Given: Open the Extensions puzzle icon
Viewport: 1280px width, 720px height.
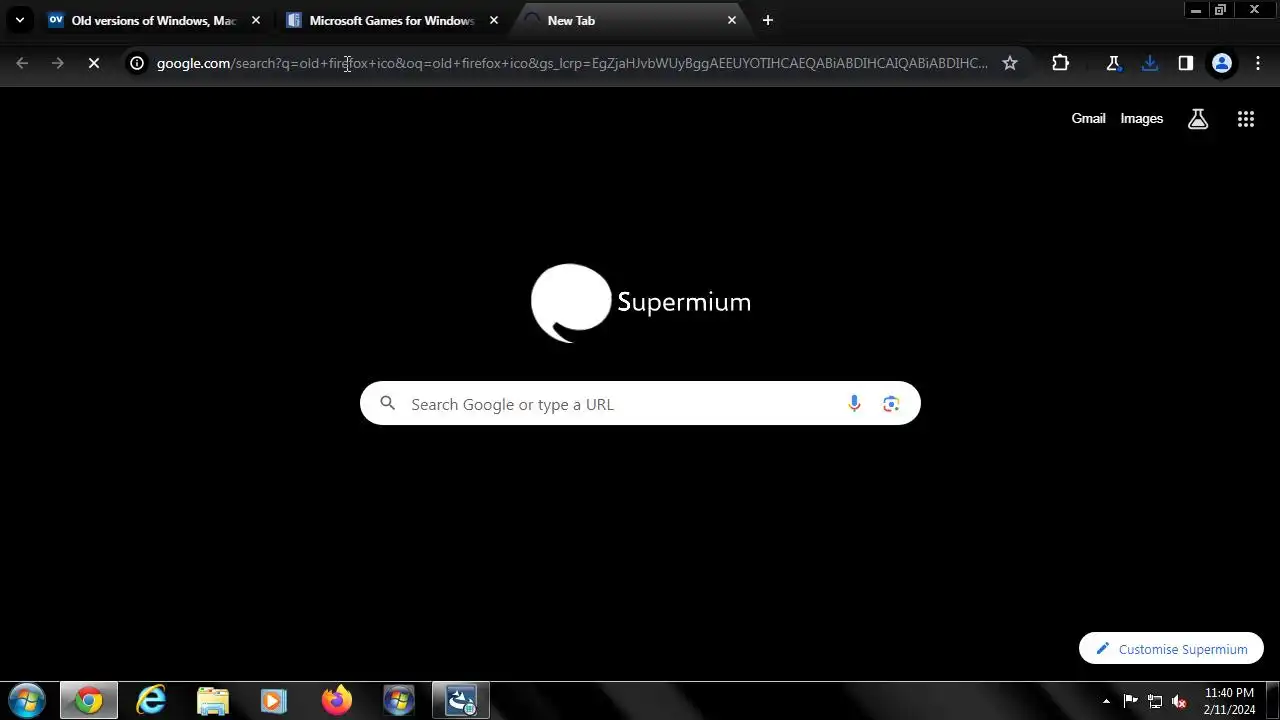Looking at the screenshot, I should [1061, 63].
